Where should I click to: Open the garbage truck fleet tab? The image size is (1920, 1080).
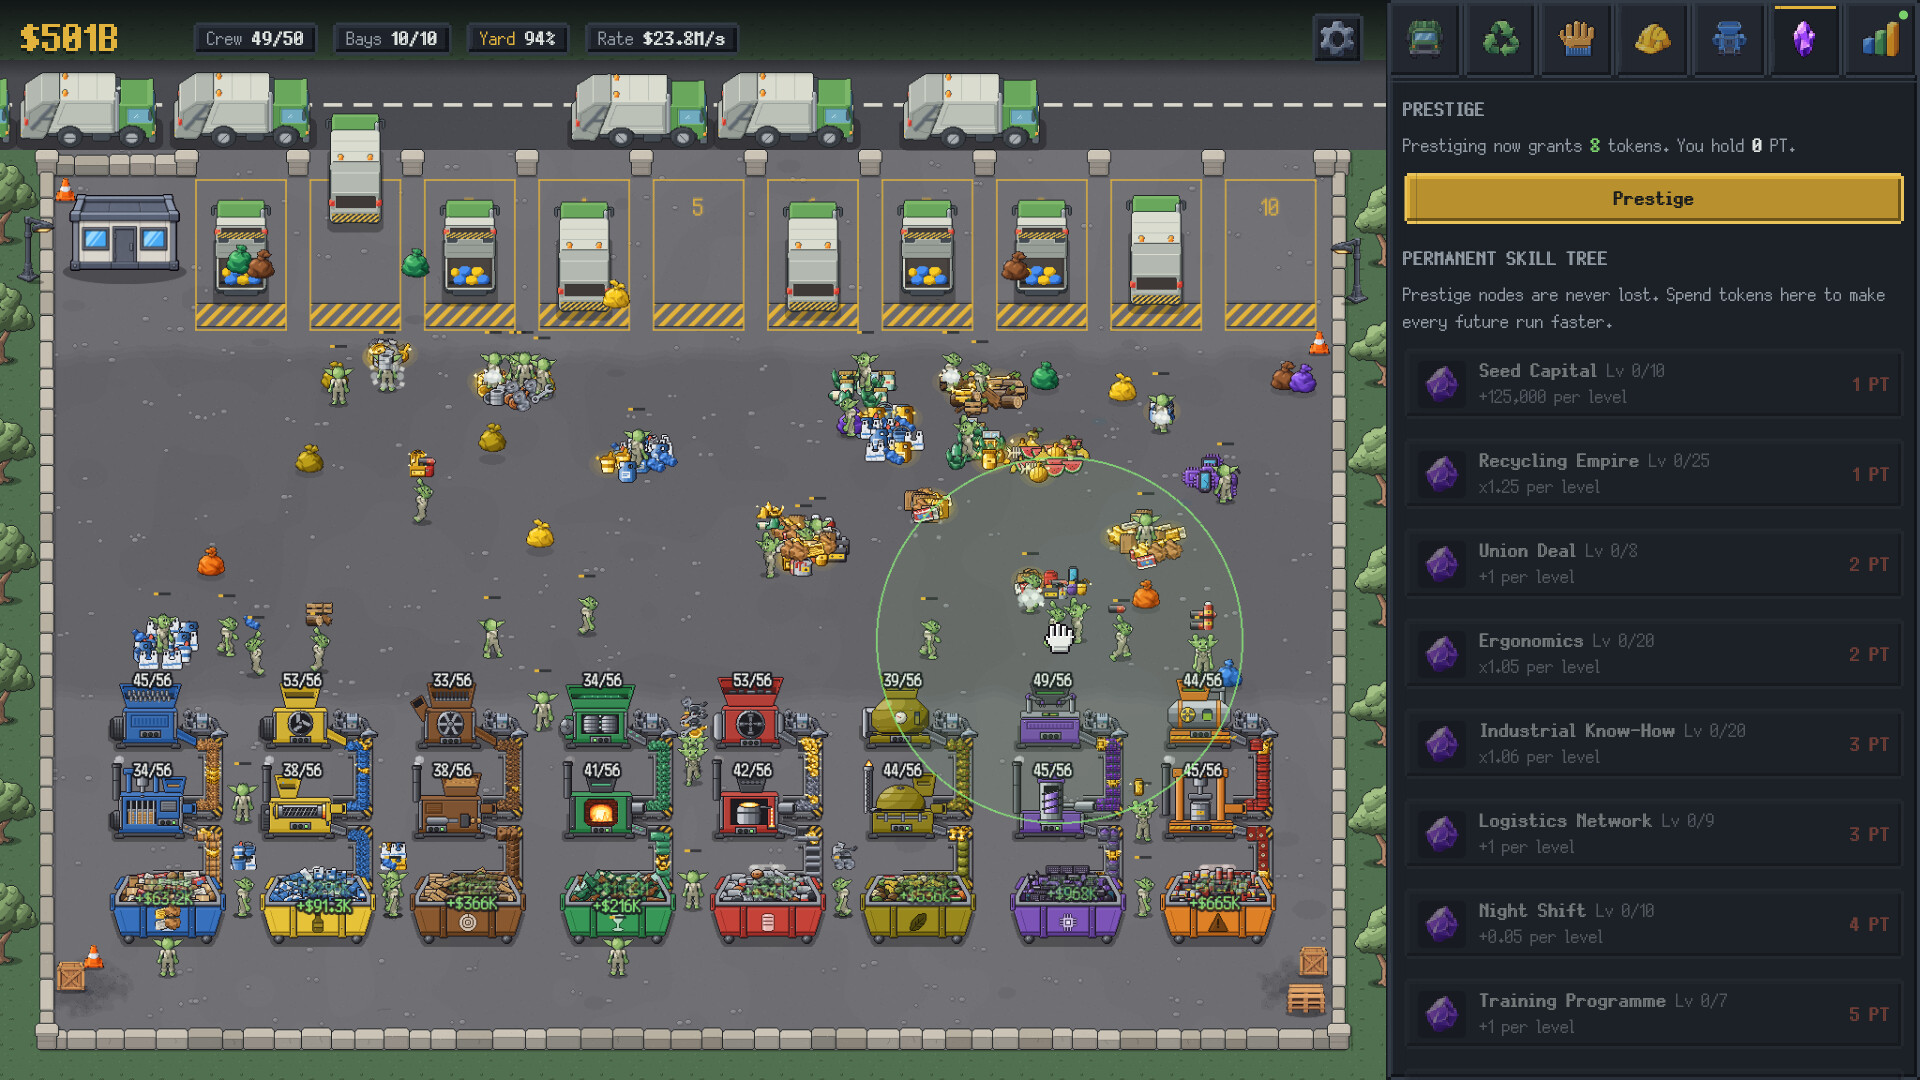[x=1424, y=39]
